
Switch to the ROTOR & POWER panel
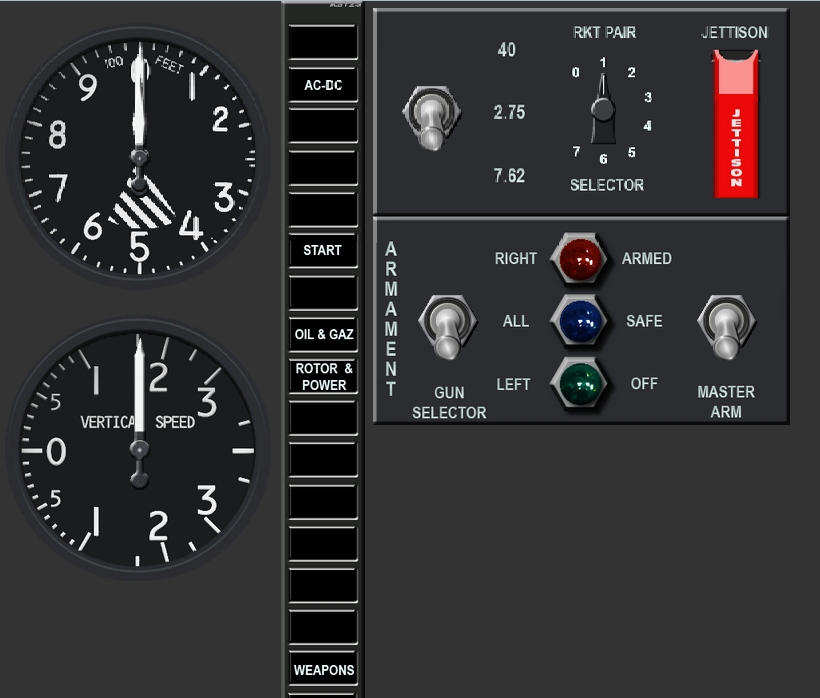pyautogui.click(x=323, y=376)
